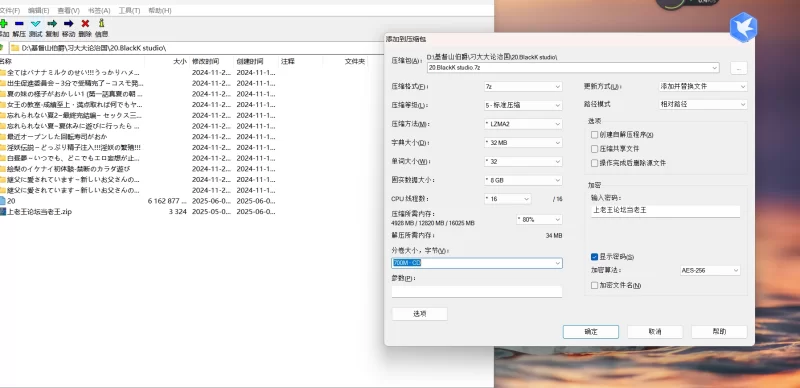
Task: Open the 压缩等级 dropdown showing 5 - 标准压缩
Action: click(522, 105)
